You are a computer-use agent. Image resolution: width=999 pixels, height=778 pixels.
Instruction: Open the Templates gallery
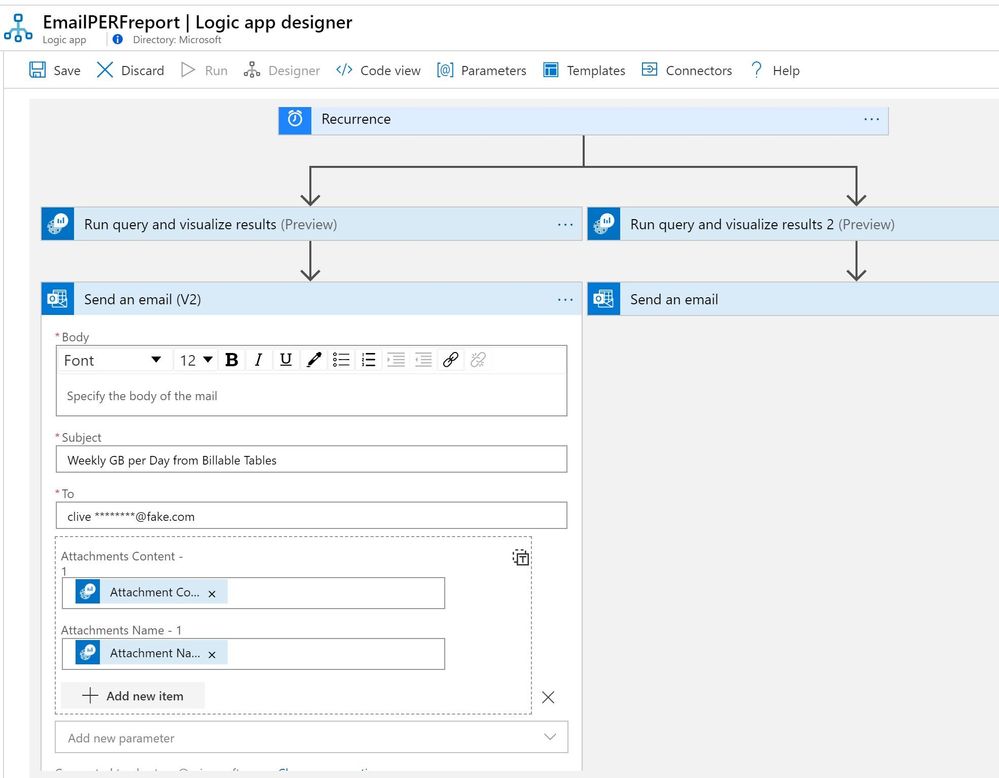click(x=584, y=70)
